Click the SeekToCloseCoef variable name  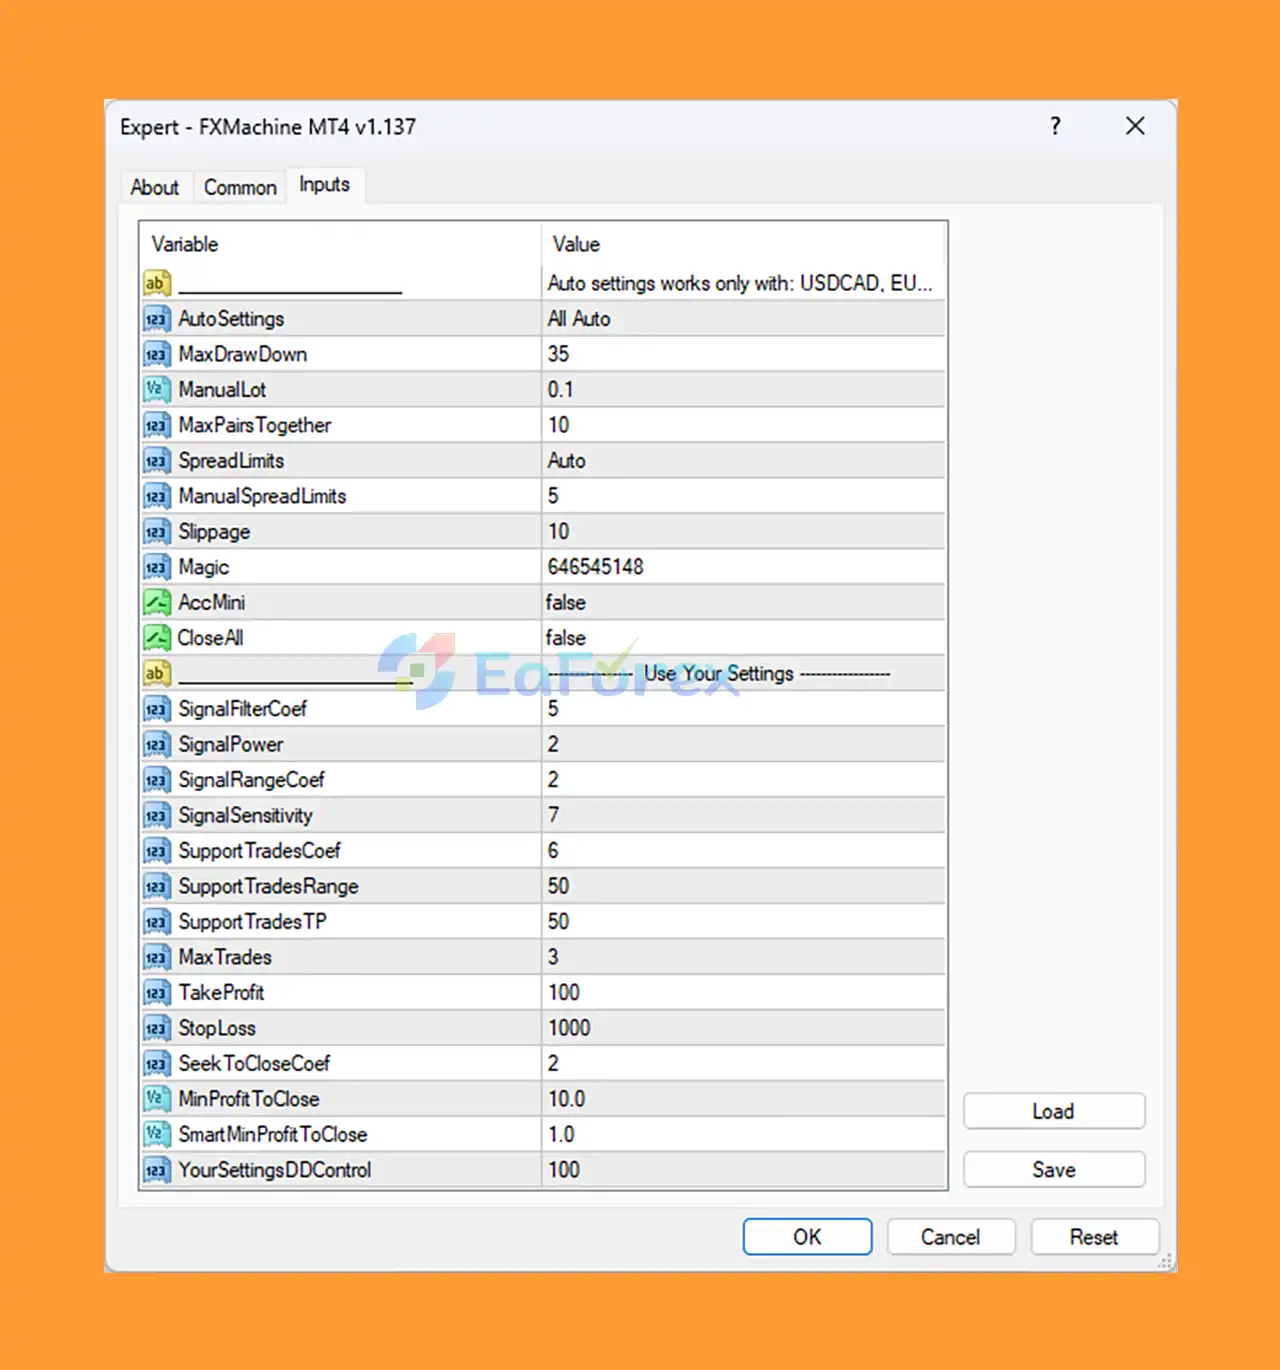(254, 1064)
